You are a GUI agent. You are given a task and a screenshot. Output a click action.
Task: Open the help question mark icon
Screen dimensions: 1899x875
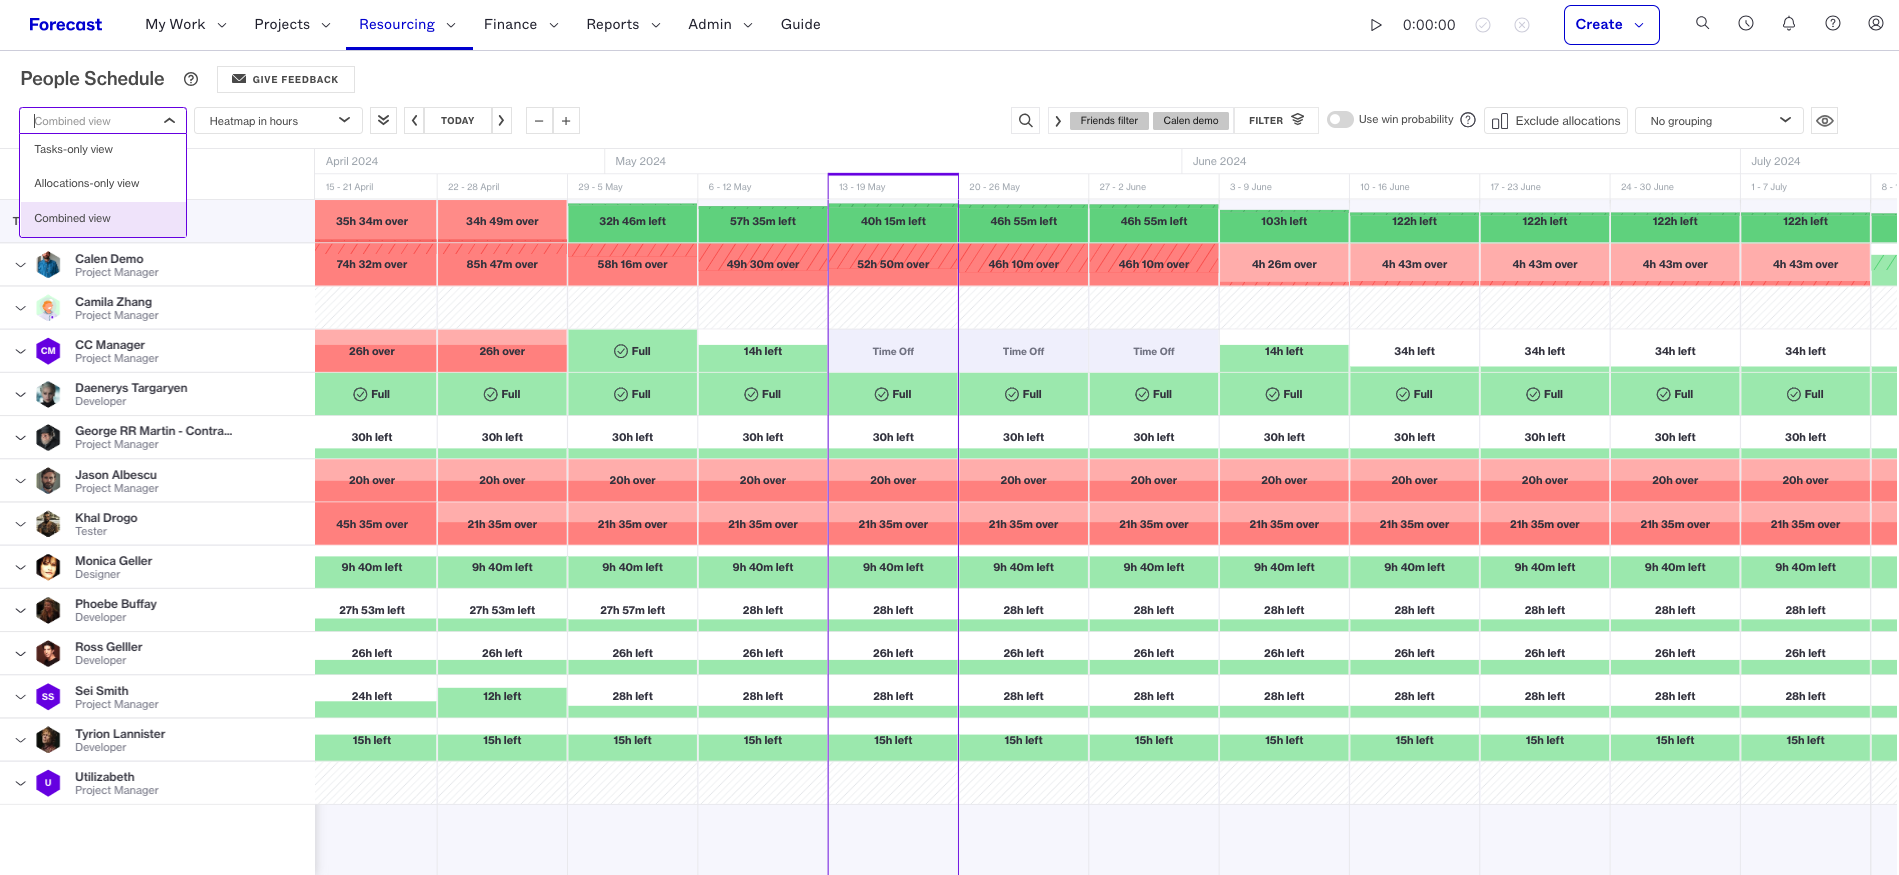click(x=1833, y=23)
